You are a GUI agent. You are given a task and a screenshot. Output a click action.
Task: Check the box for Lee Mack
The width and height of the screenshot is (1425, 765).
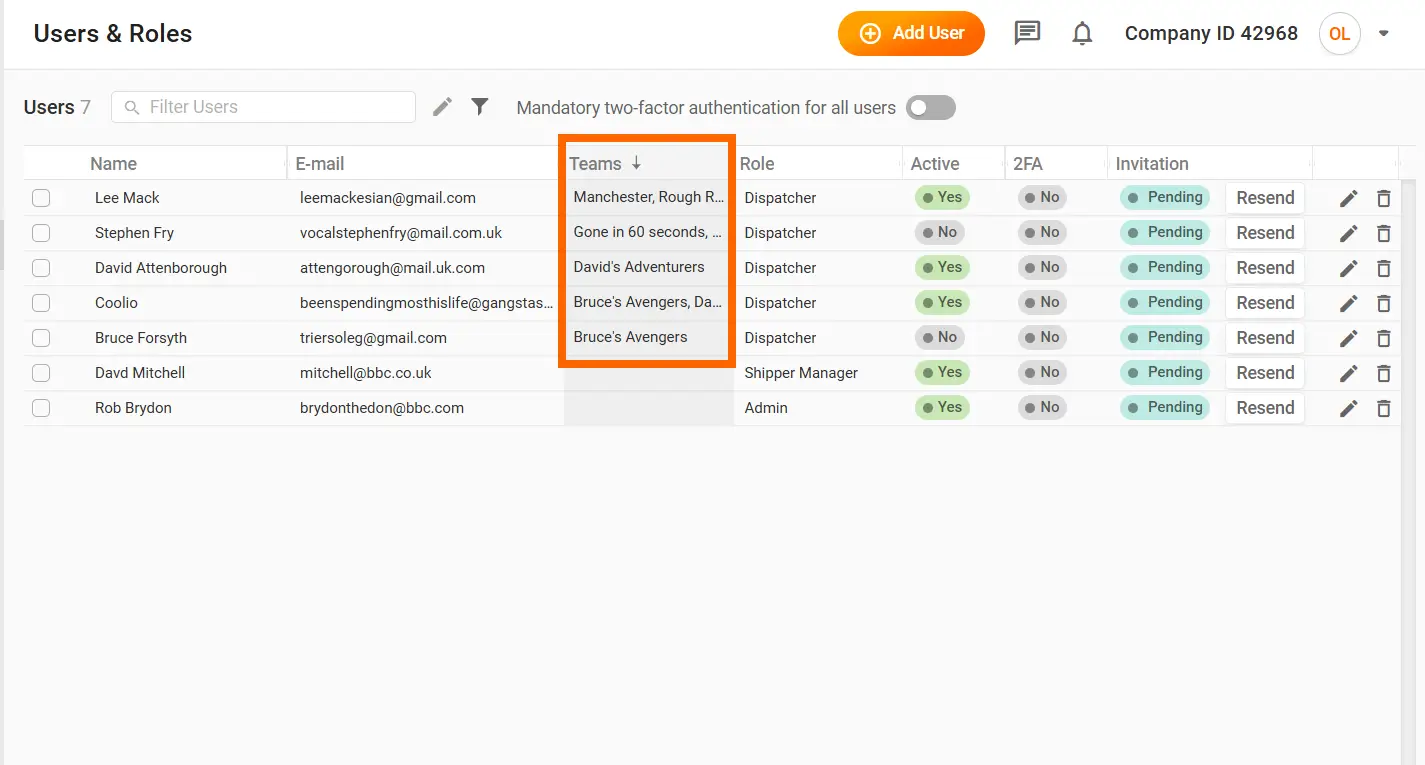[x=41, y=198]
